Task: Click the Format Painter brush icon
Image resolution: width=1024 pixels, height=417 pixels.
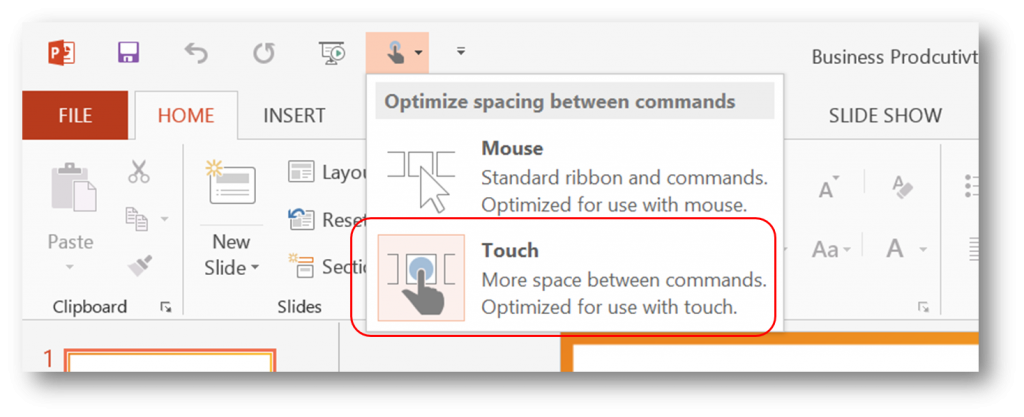Action: tap(136, 265)
